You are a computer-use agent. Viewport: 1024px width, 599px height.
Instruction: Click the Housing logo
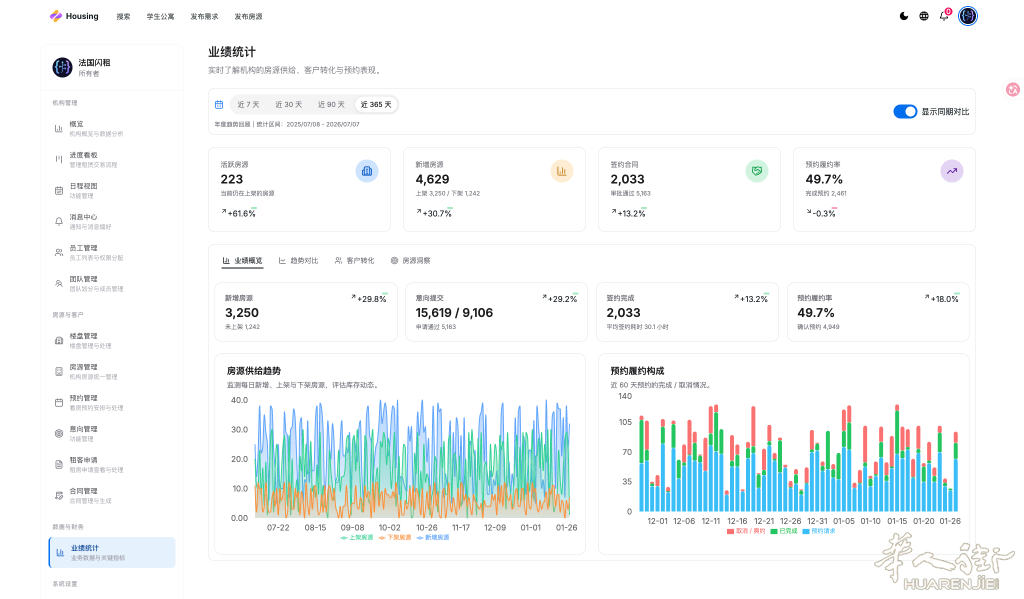click(x=74, y=16)
